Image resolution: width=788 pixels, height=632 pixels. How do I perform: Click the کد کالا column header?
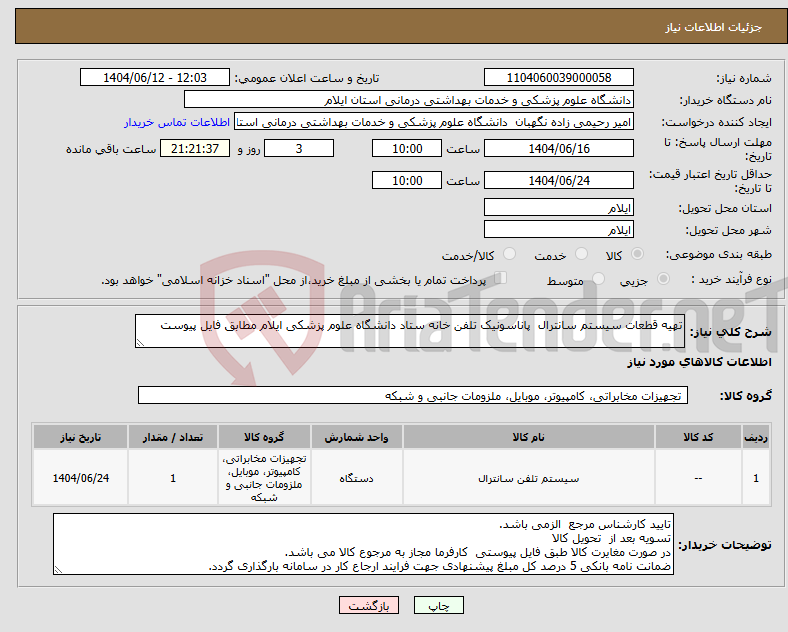tap(698, 437)
